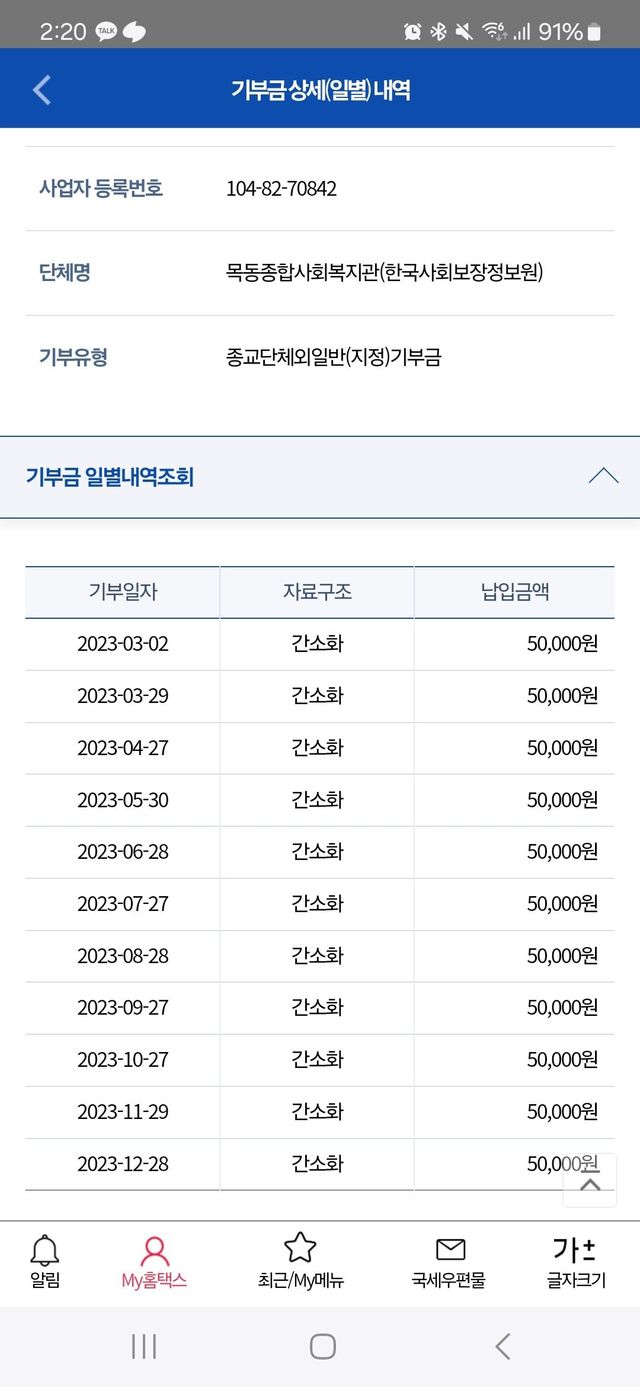Tap scroll-to-top arrow button
This screenshot has height=1387, width=640.
coord(590,1185)
